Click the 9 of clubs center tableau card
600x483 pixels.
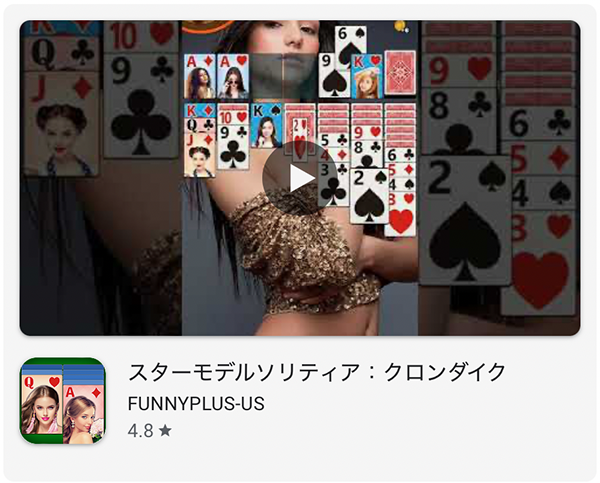(x=233, y=147)
